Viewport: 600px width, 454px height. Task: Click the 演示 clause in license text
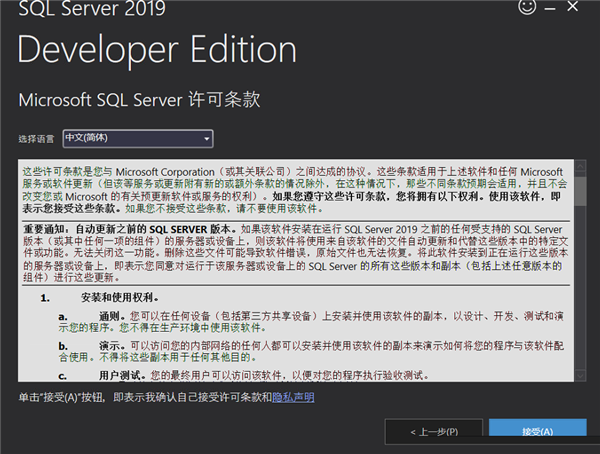pyautogui.click(x=300, y=352)
